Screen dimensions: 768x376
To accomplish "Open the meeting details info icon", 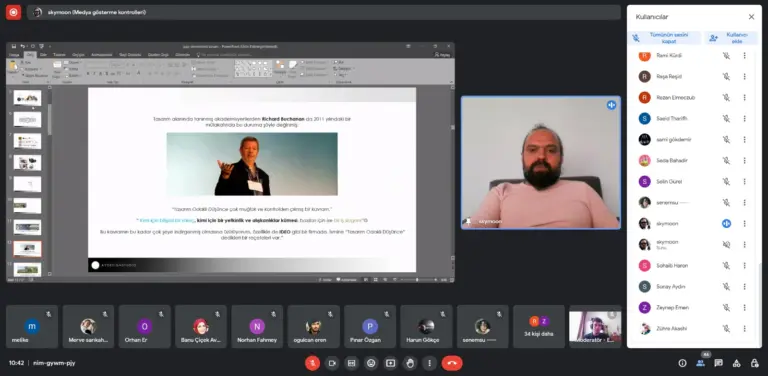I will [682, 363].
